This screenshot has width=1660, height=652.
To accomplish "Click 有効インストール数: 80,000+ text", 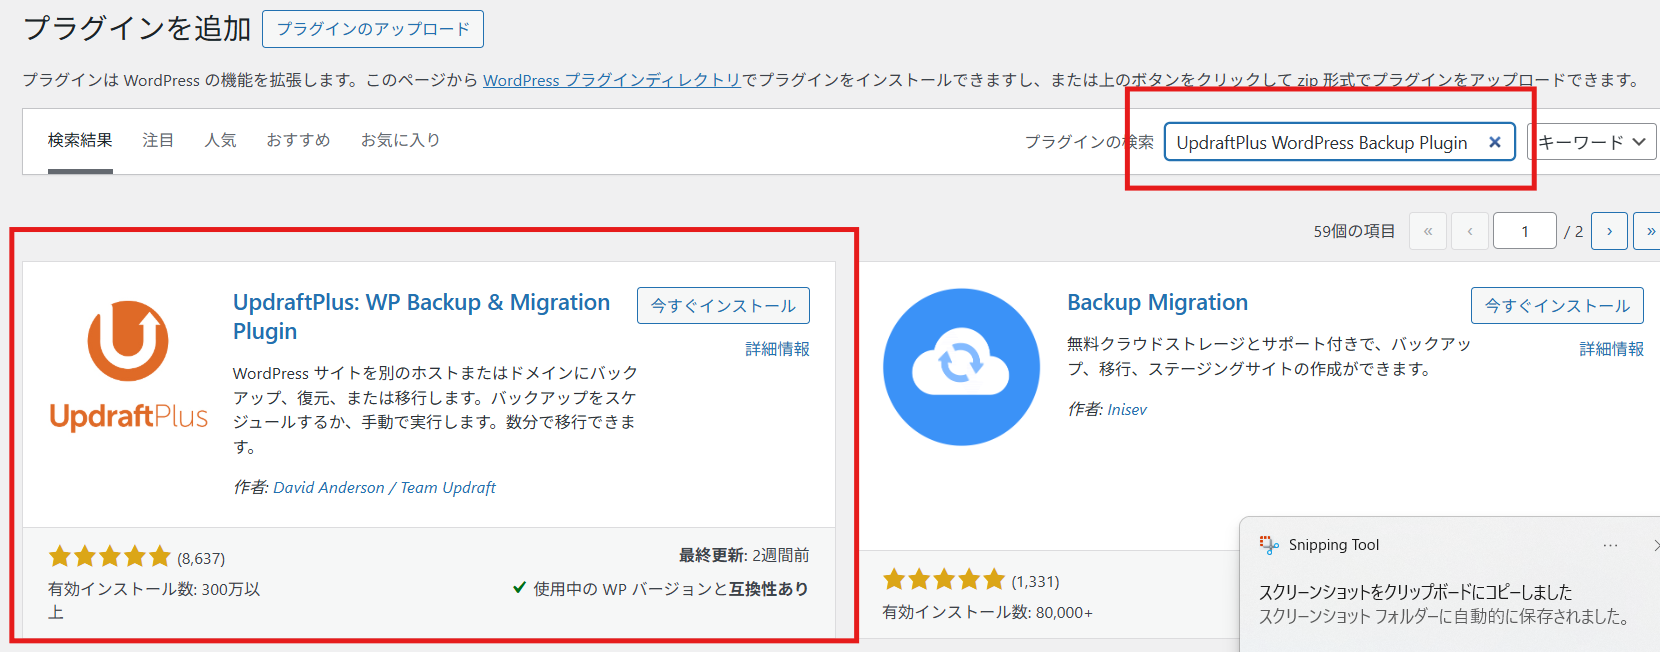I will tap(987, 612).
